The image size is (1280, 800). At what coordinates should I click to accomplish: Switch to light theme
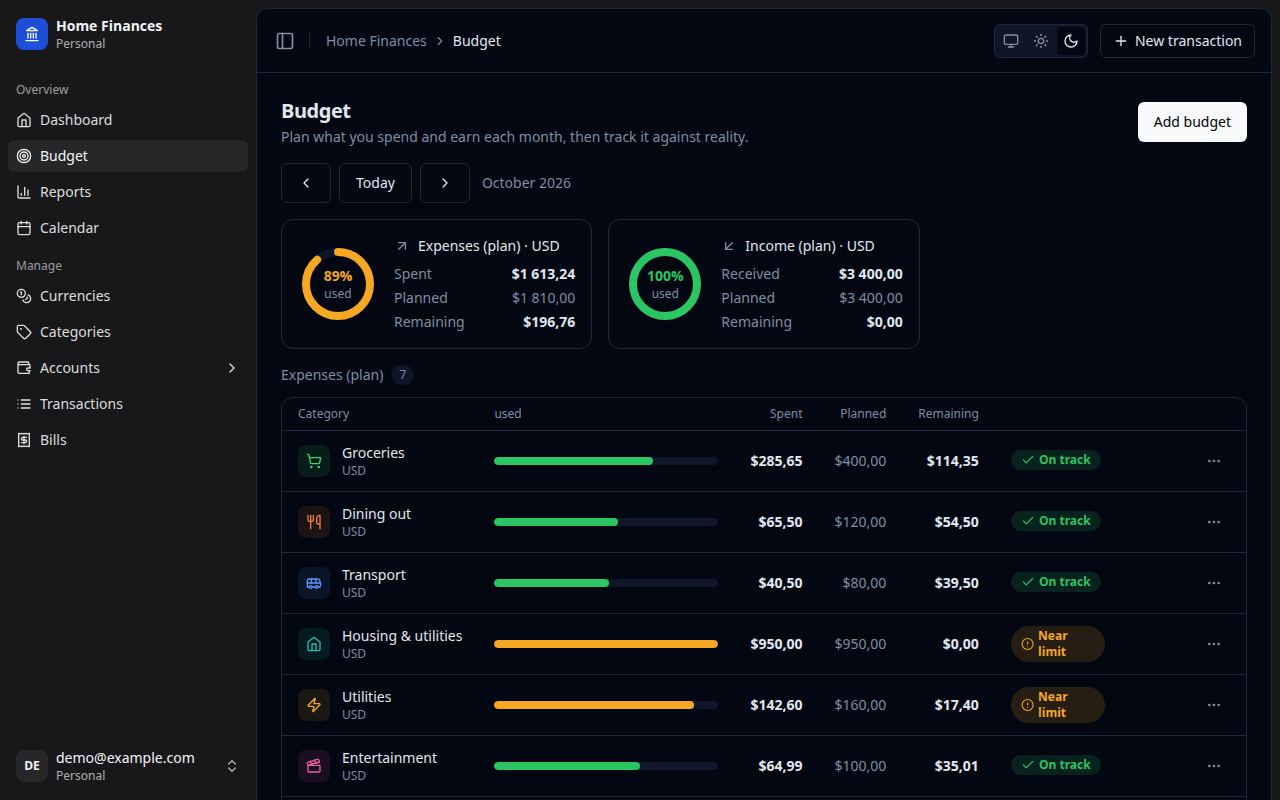click(x=1041, y=41)
